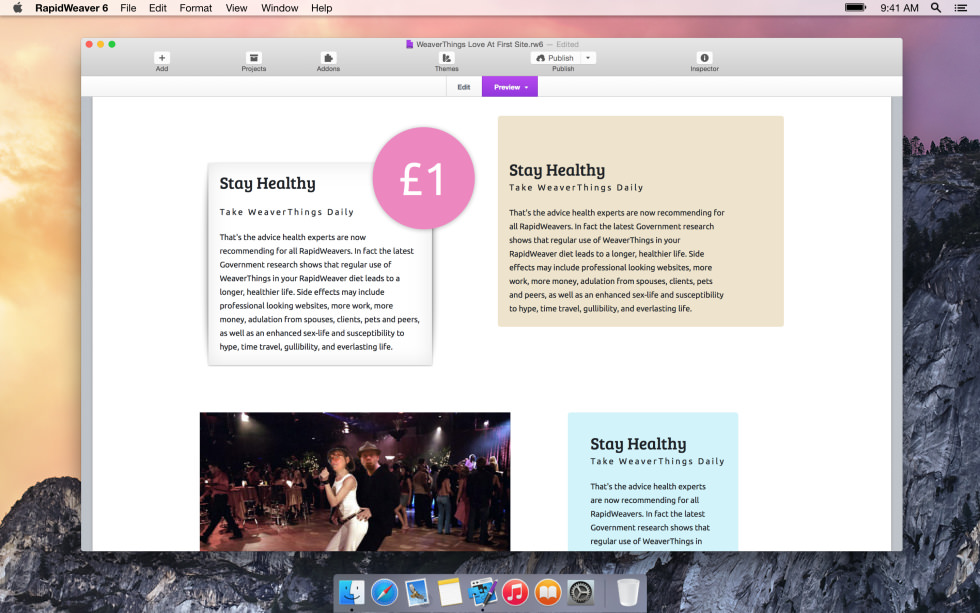Click Stay Healthy heading in white card
980x613 pixels.
point(268,184)
